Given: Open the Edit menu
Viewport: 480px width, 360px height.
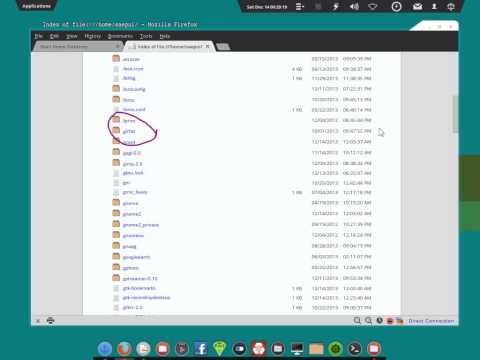Looking at the screenshot, I should pyautogui.click(x=54, y=36).
